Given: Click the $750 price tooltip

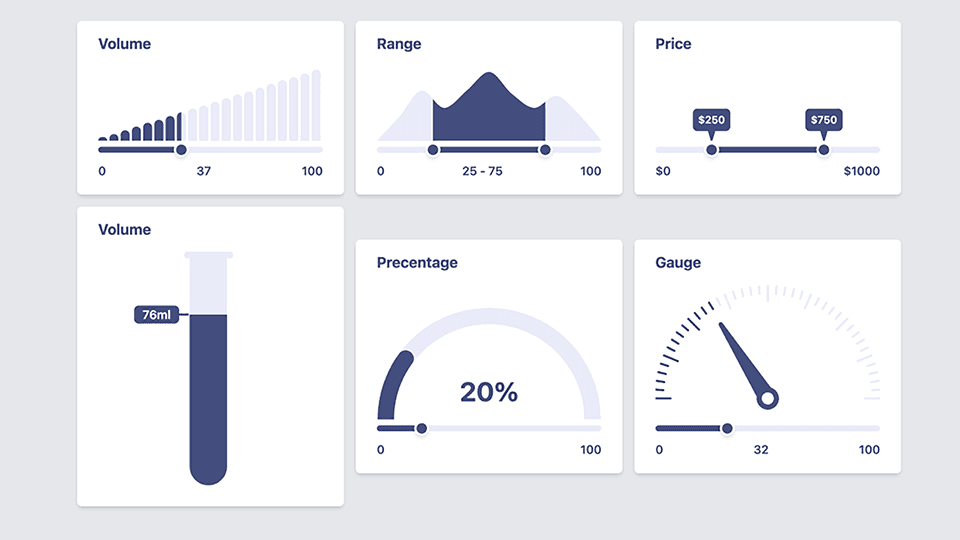Looking at the screenshot, I should (824, 120).
